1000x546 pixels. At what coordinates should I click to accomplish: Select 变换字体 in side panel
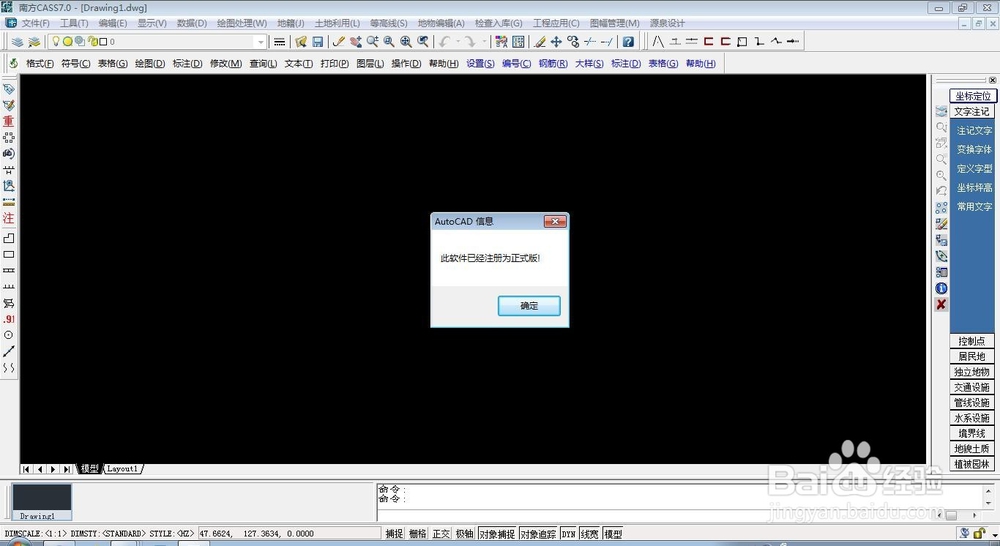pos(974,149)
